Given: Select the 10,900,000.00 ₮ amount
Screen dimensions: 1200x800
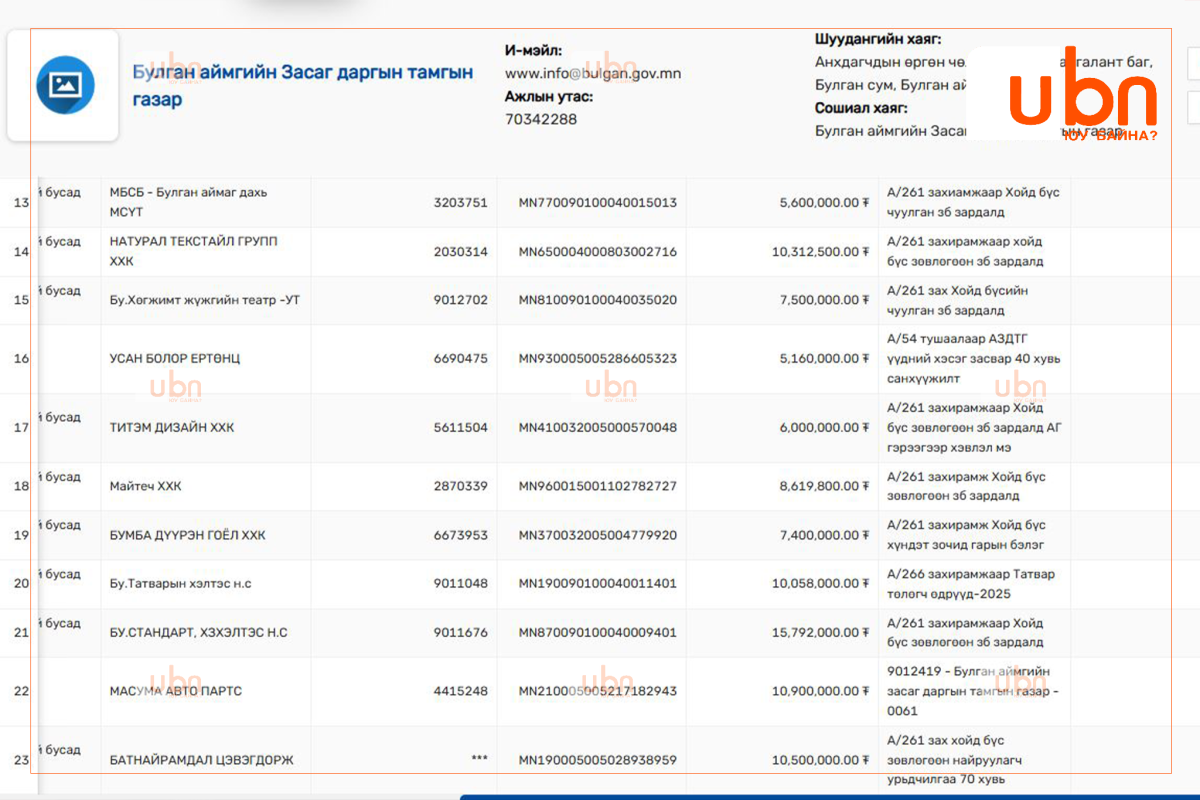Looking at the screenshot, I should pyautogui.click(x=820, y=691).
